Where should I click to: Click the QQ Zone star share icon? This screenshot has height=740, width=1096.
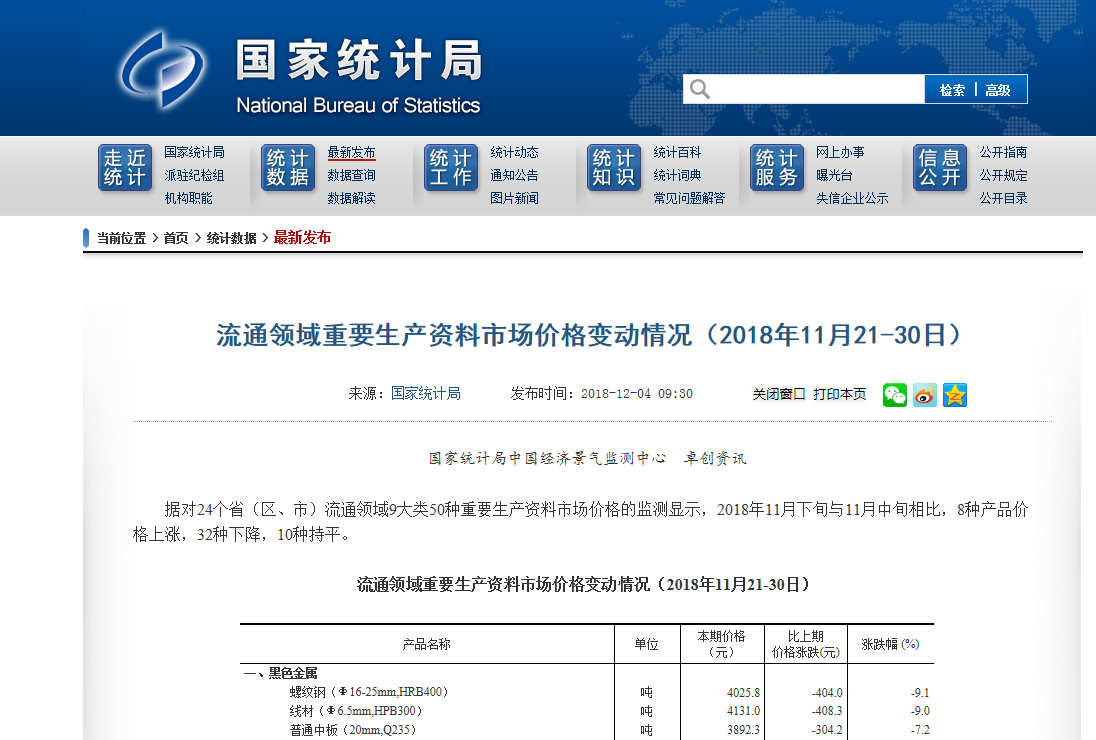[955, 395]
